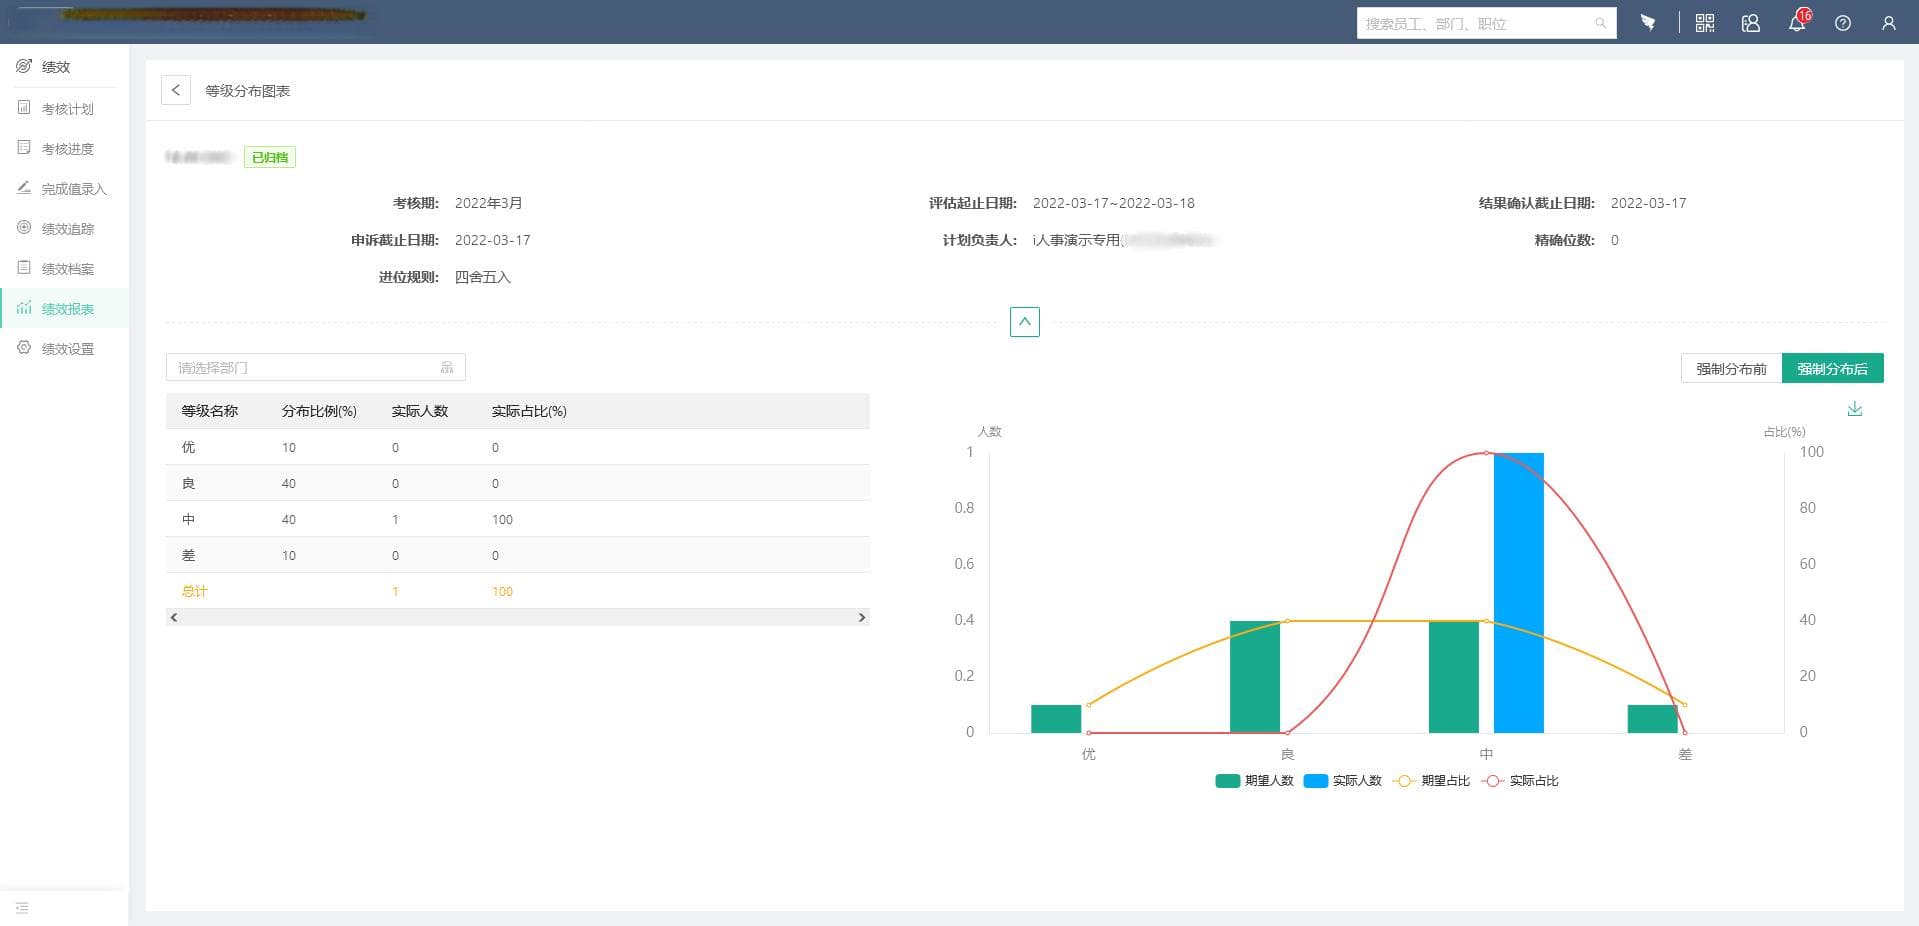This screenshot has width=1919, height=926.
Task: Toggle 期望人数 legend series
Action: [x=1254, y=781]
